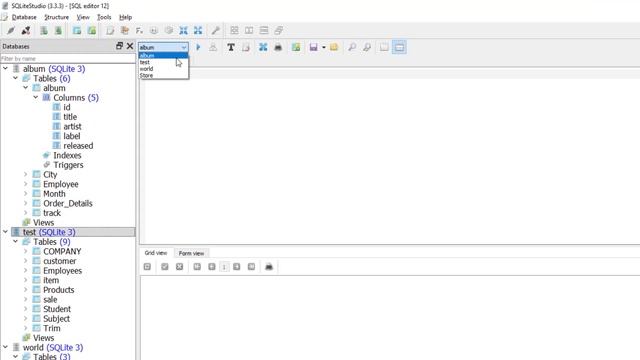
Task: Open configuration with the wrench icon
Action: tap(216, 31)
